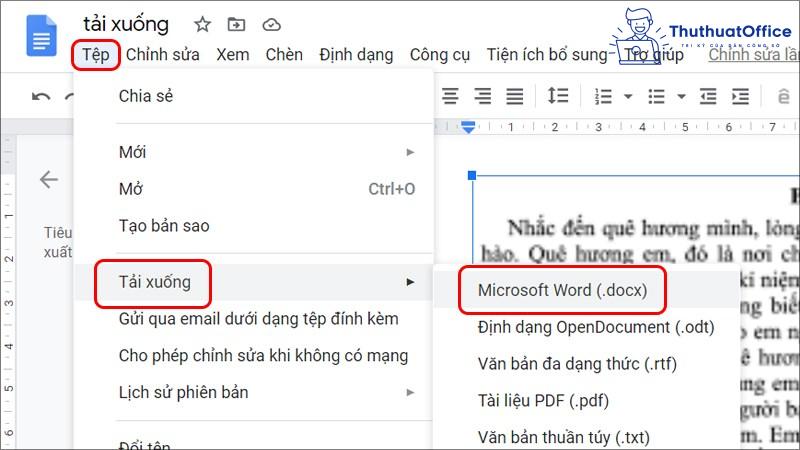This screenshot has height=450, width=800.
Task: Expand the Mới submenu arrow
Action: coord(410,152)
